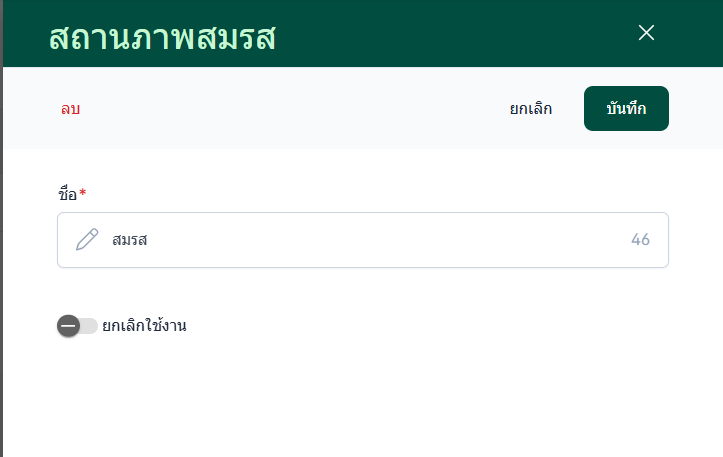This screenshot has width=723, height=457.
Task: Click the light gray toggle track
Action: point(90,326)
